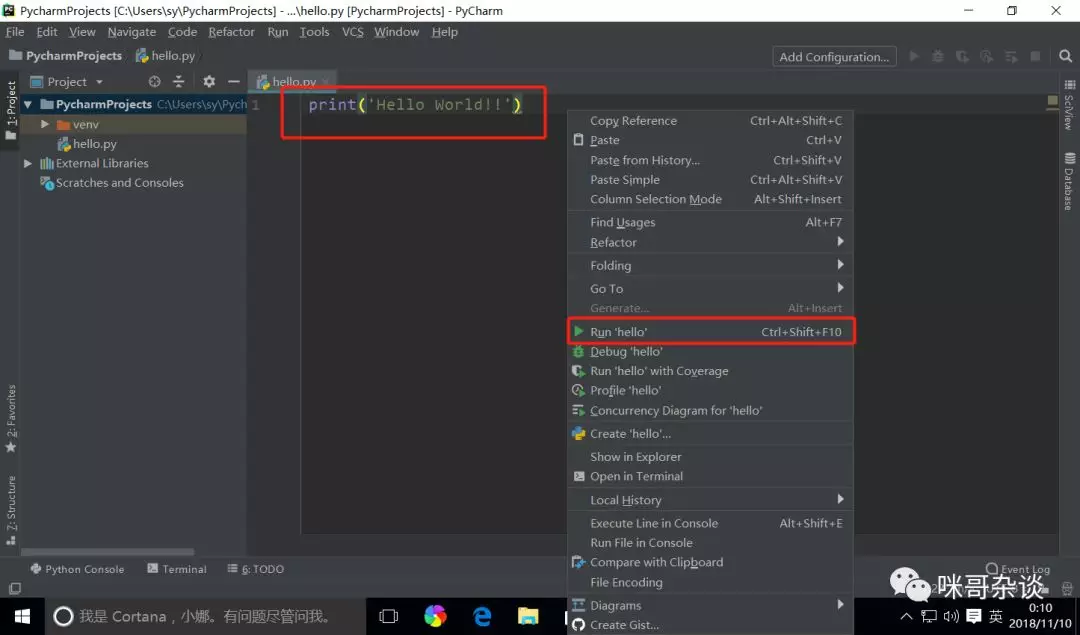Click the collapse all icon in Project panel
Screen dimensions: 1080x635
pos(179,81)
